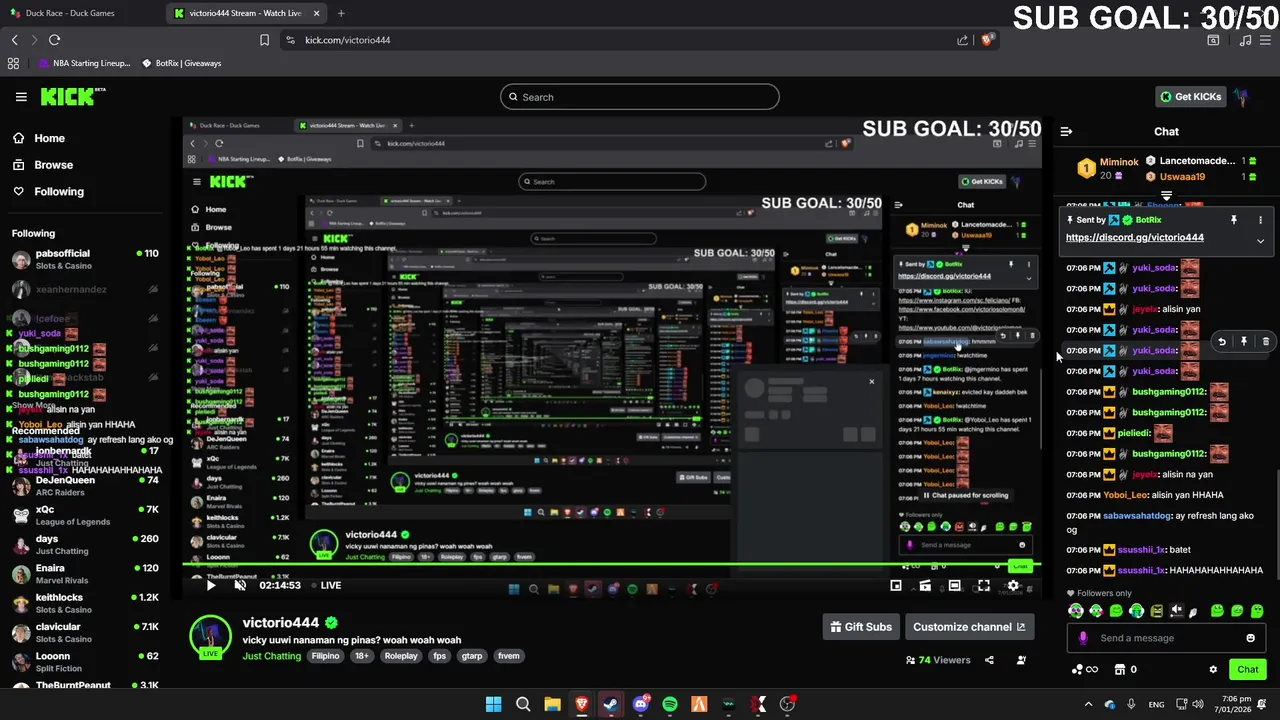Click the user icon beside share

[x=1021, y=660]
